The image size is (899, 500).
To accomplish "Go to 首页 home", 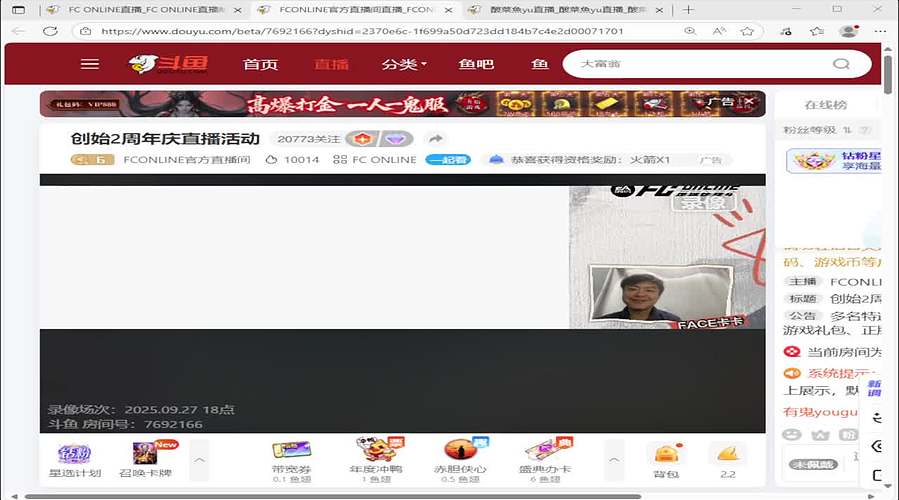I will (260, 64).
